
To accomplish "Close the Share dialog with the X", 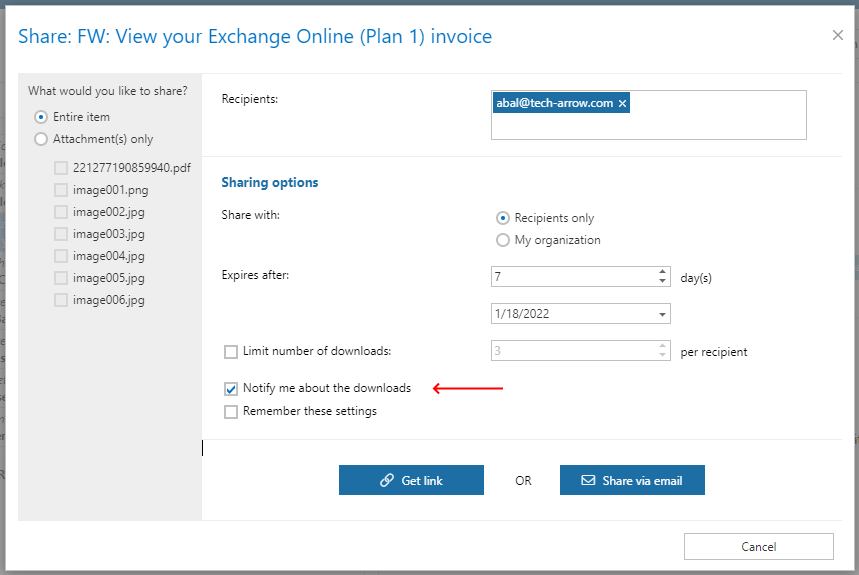I will point(837,36).
